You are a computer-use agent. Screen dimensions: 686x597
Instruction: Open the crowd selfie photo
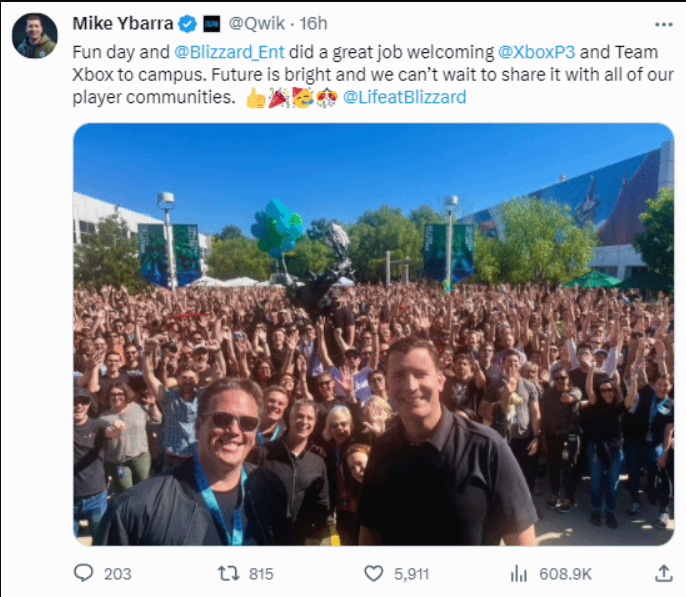click(x=374, y=335)
